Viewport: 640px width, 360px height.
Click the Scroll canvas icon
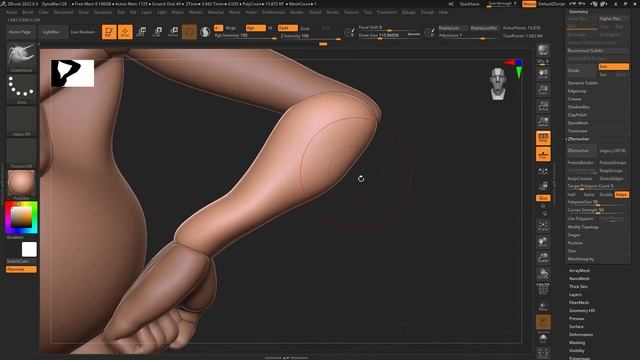[x=543, y=73]
